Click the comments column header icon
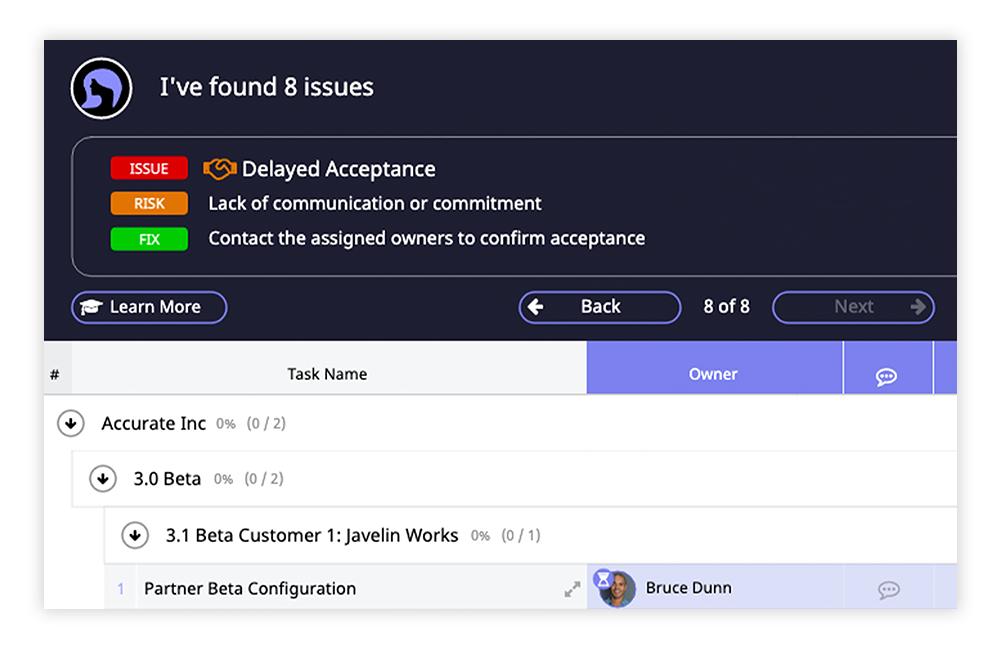This screenshot has width=1000, height=650. 886,376
